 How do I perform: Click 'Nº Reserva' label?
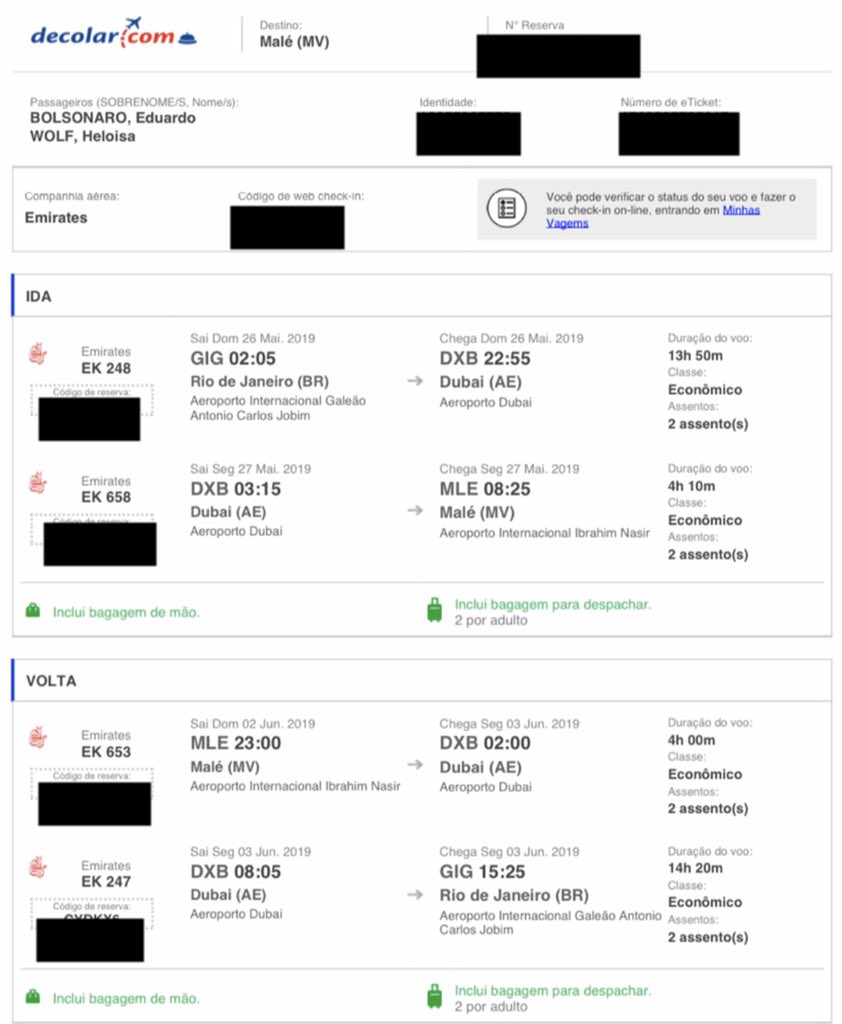(534, 25)
